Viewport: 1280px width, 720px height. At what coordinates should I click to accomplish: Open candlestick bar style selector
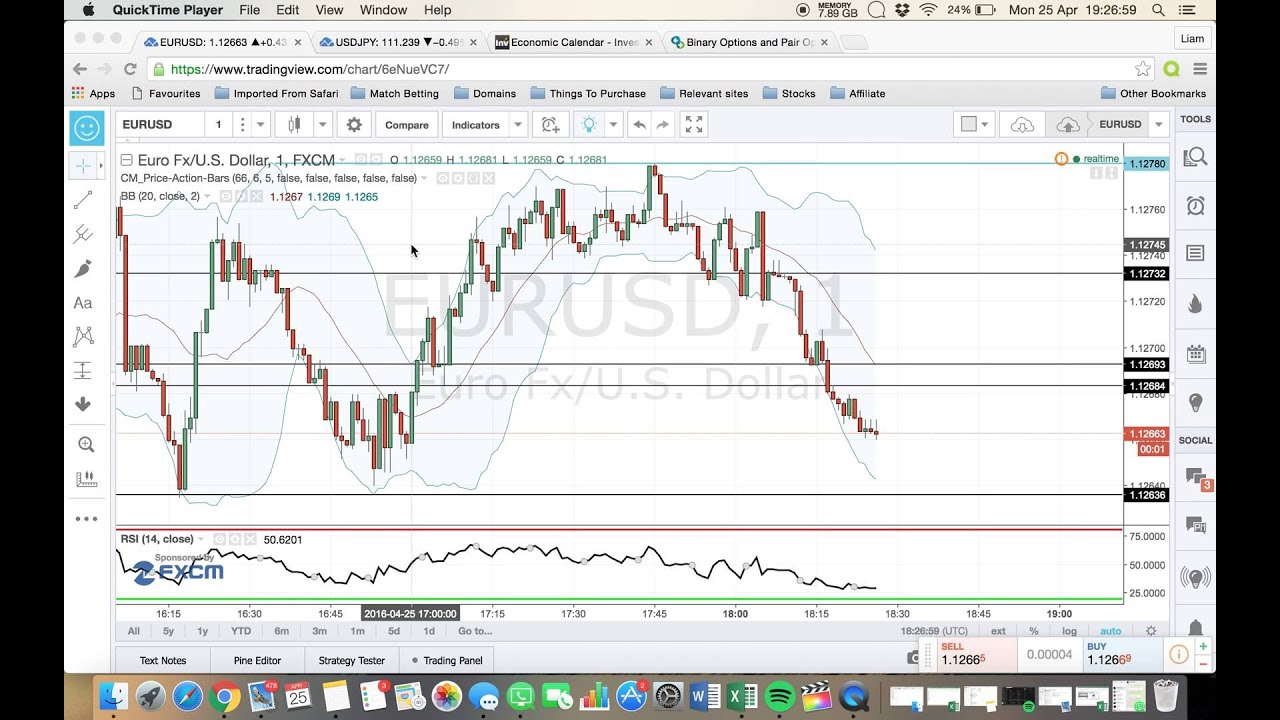pyautogui.click(x=294, y=125)
